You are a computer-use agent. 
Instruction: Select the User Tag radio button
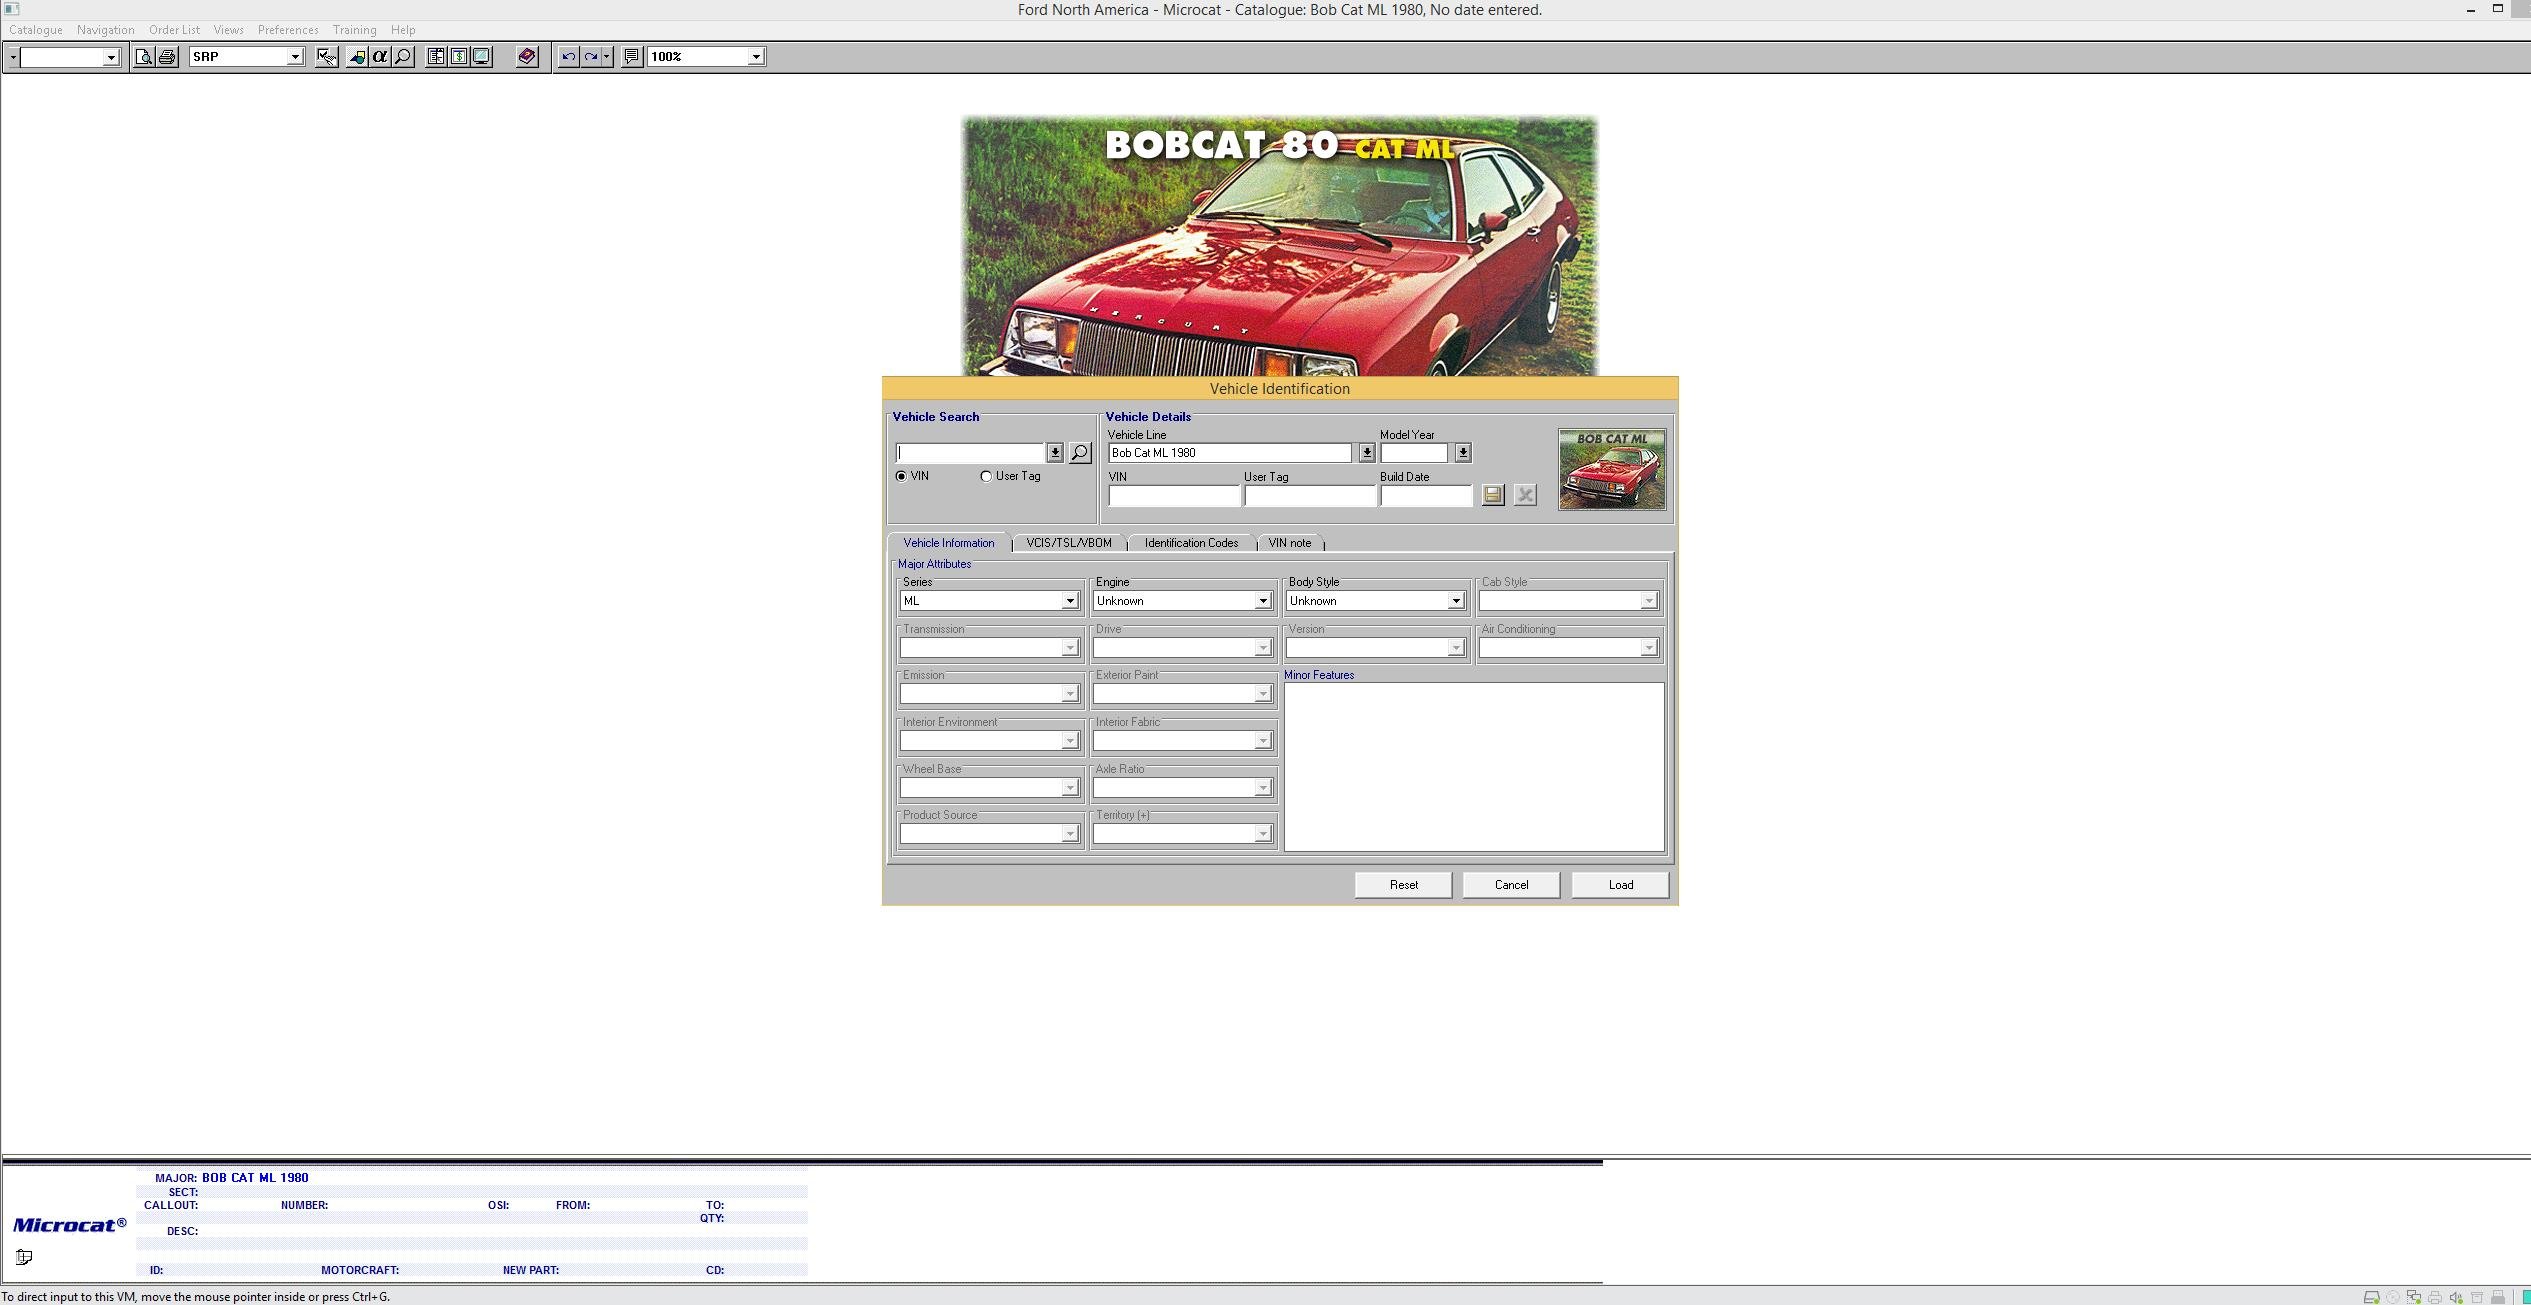tap(987, 477)
